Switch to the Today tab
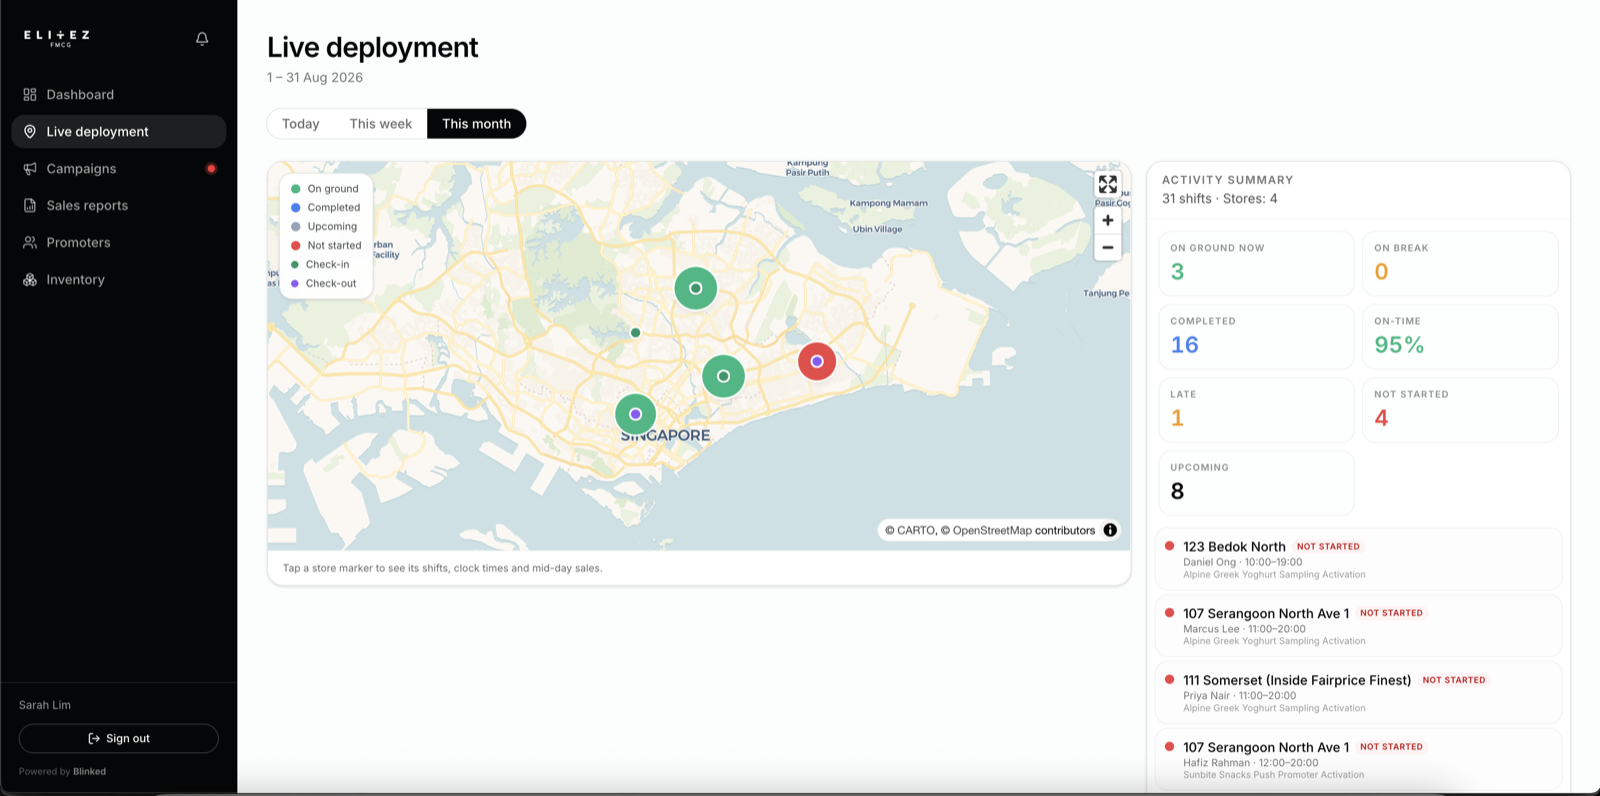The height and width of the screenshot is (796, 1600). pyautogui.click(x=300, y=124)
